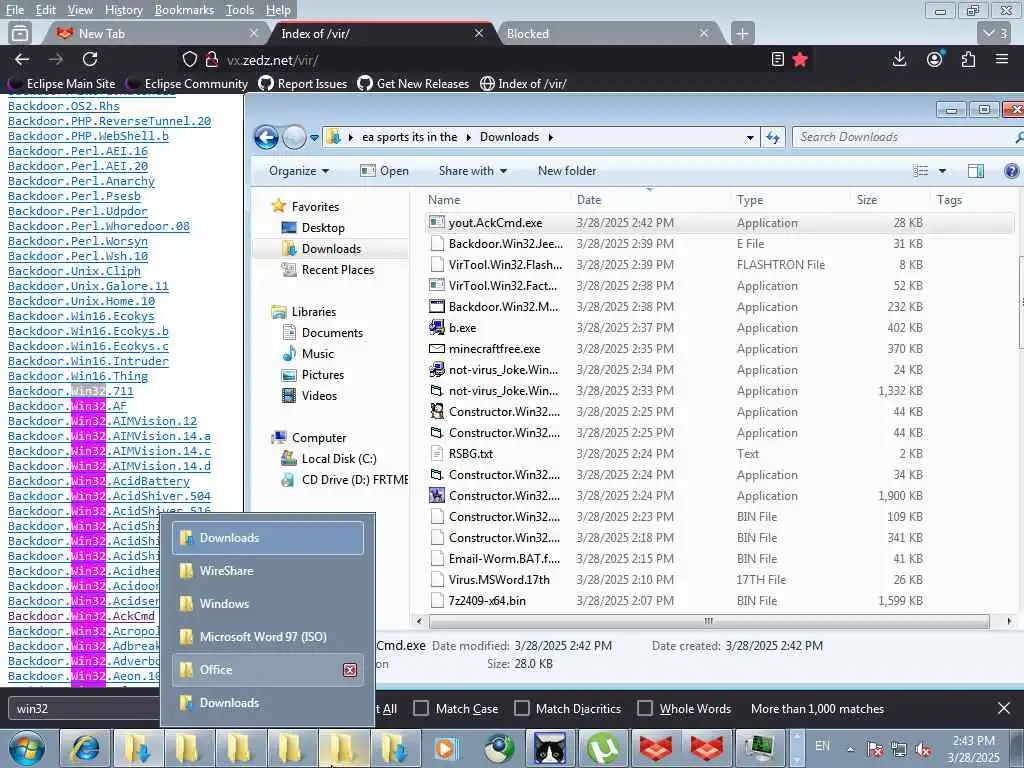
Task: Click the address bar URL vx.zedz.net/vir/
Action: [x=272, y=60]
